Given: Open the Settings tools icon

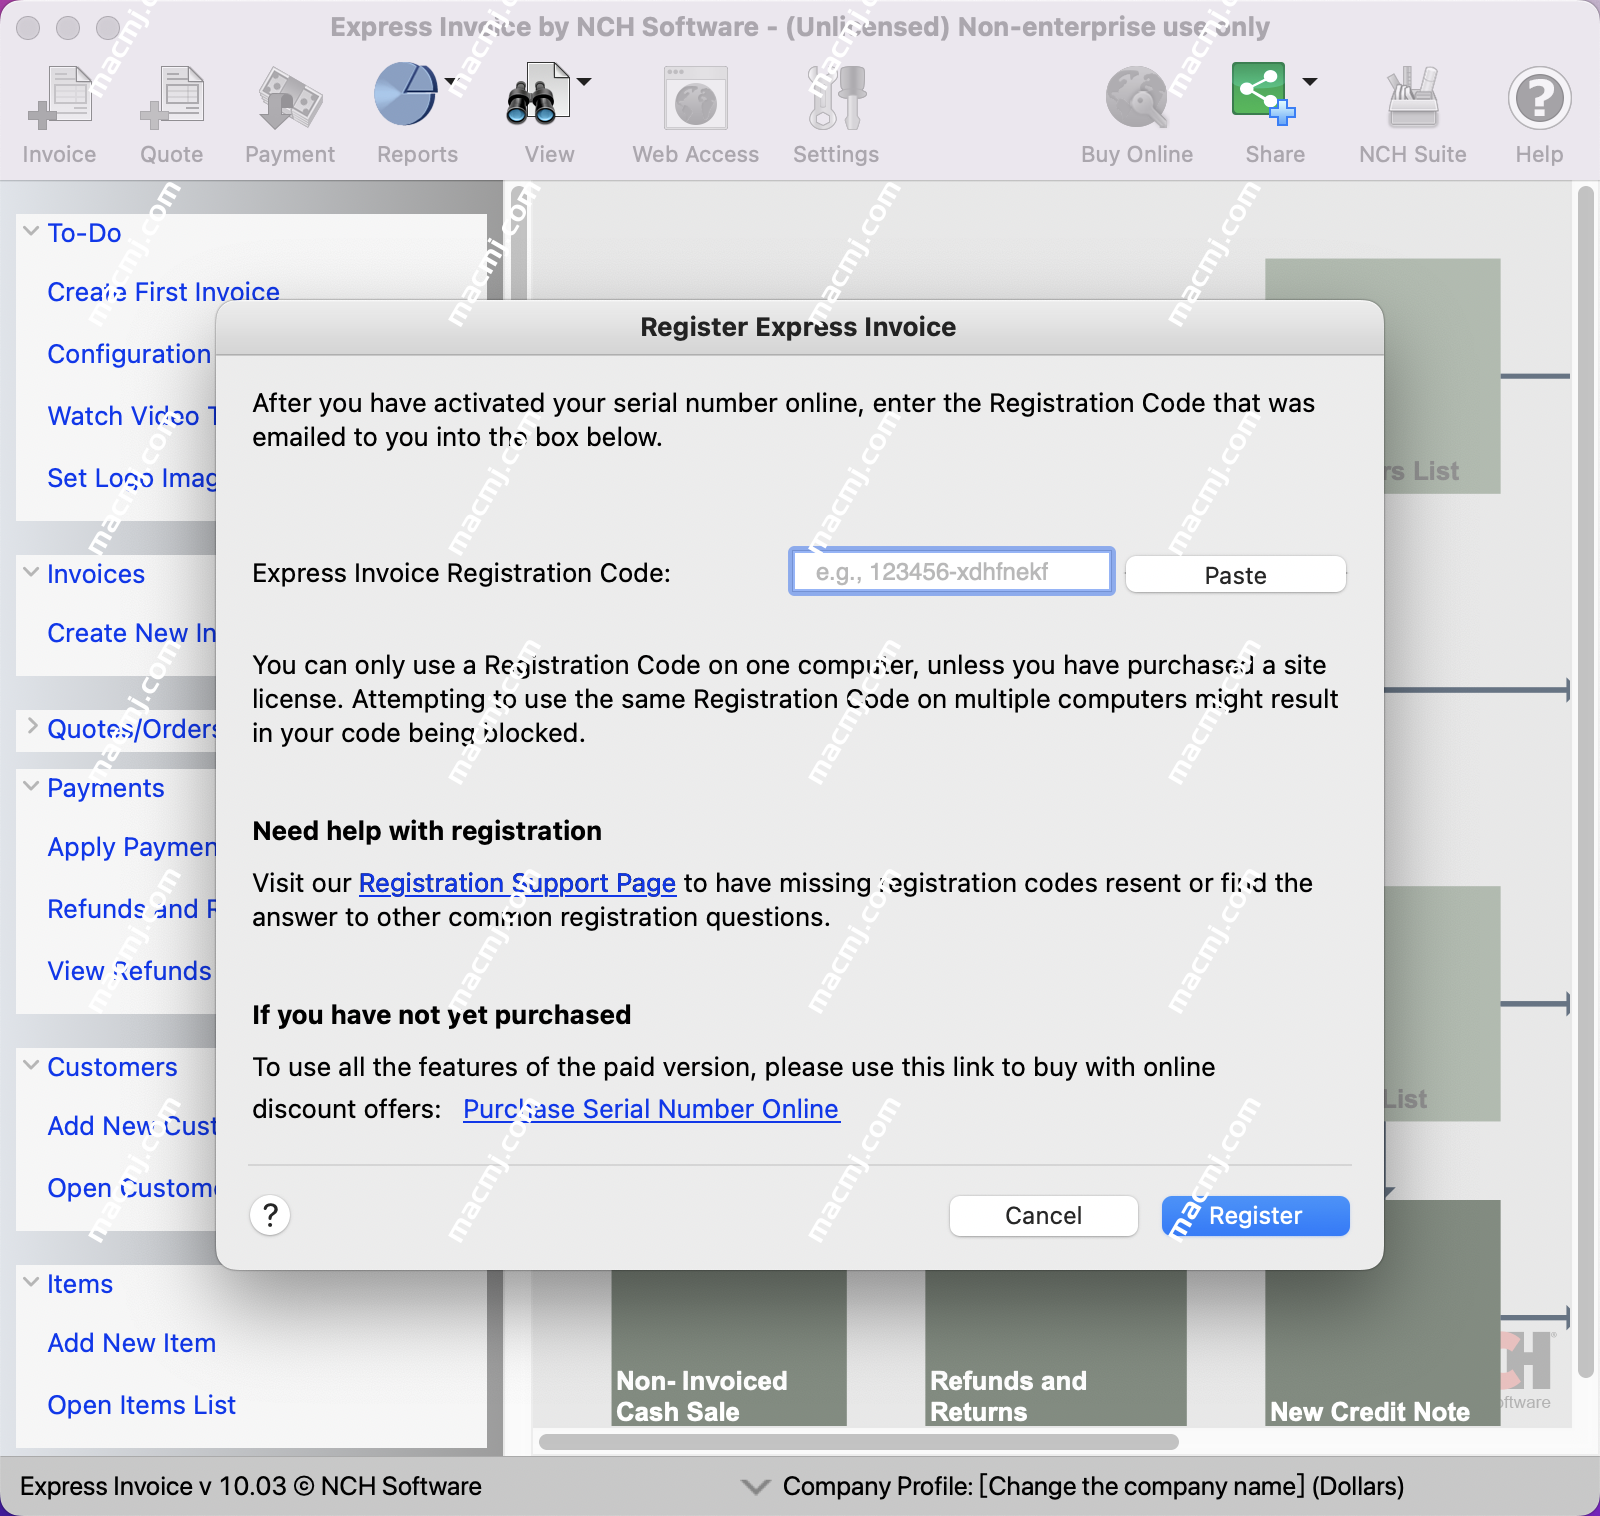Looking at the screenshot, I should click(x=836, y=98).
